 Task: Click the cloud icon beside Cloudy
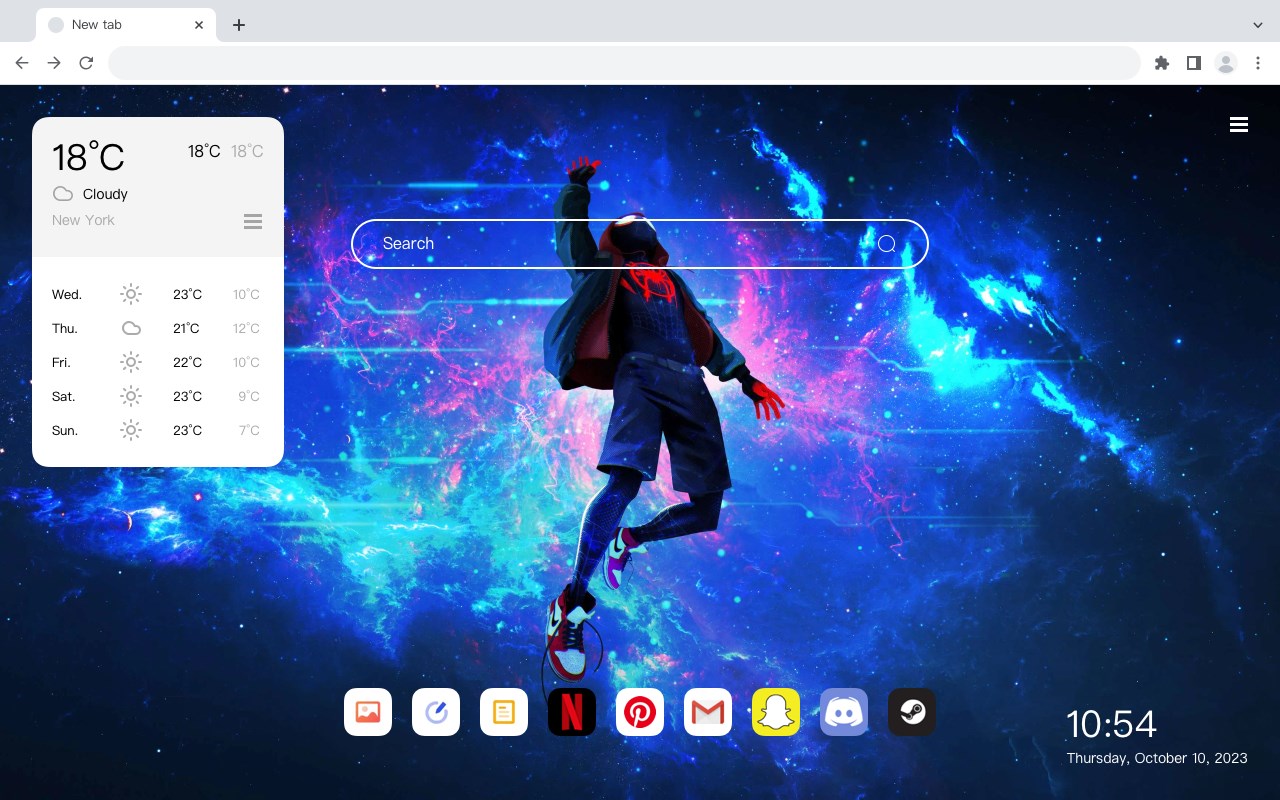[x=63, y=194]
